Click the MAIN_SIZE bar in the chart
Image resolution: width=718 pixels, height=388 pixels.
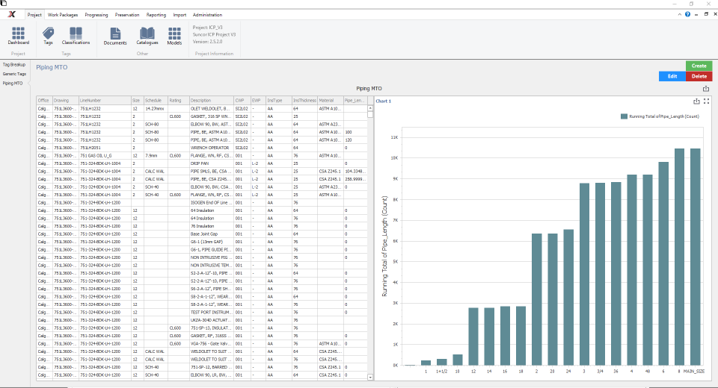tap(695, 257)
